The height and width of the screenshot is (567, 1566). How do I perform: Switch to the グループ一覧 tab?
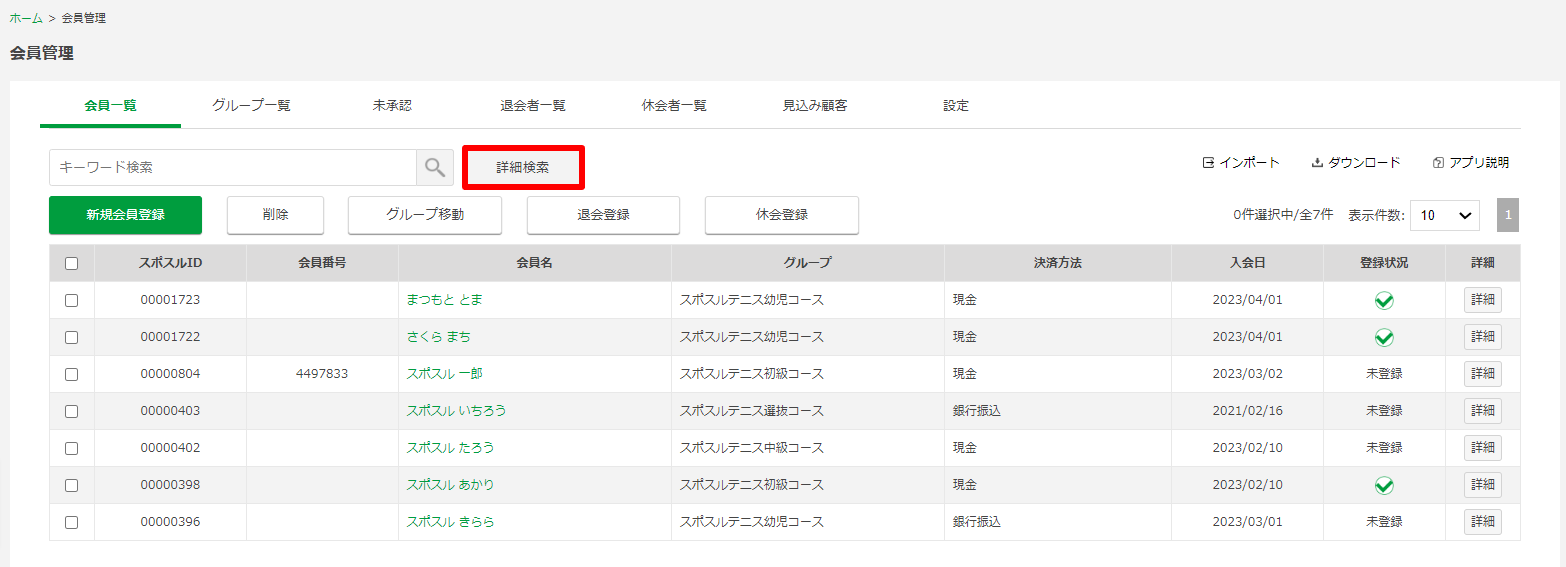pyautogui.click(x=251, y=105)
